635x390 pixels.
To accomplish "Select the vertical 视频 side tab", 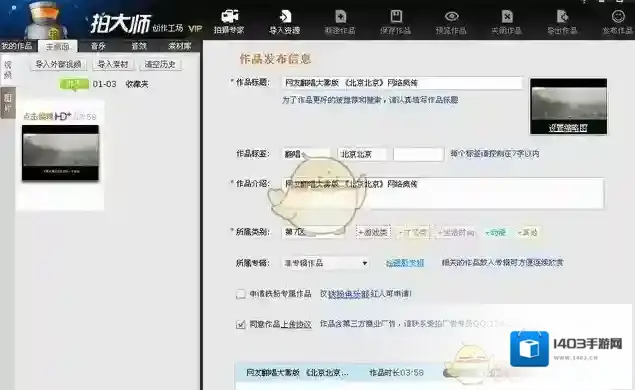I will click(8, 70).
